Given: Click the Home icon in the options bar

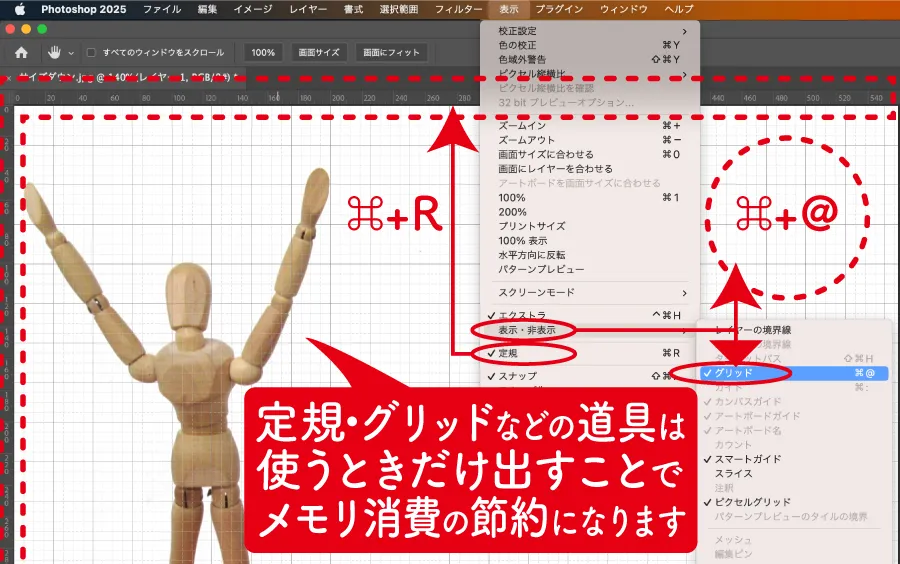Looking at the screenshot, I should (21, 52).
